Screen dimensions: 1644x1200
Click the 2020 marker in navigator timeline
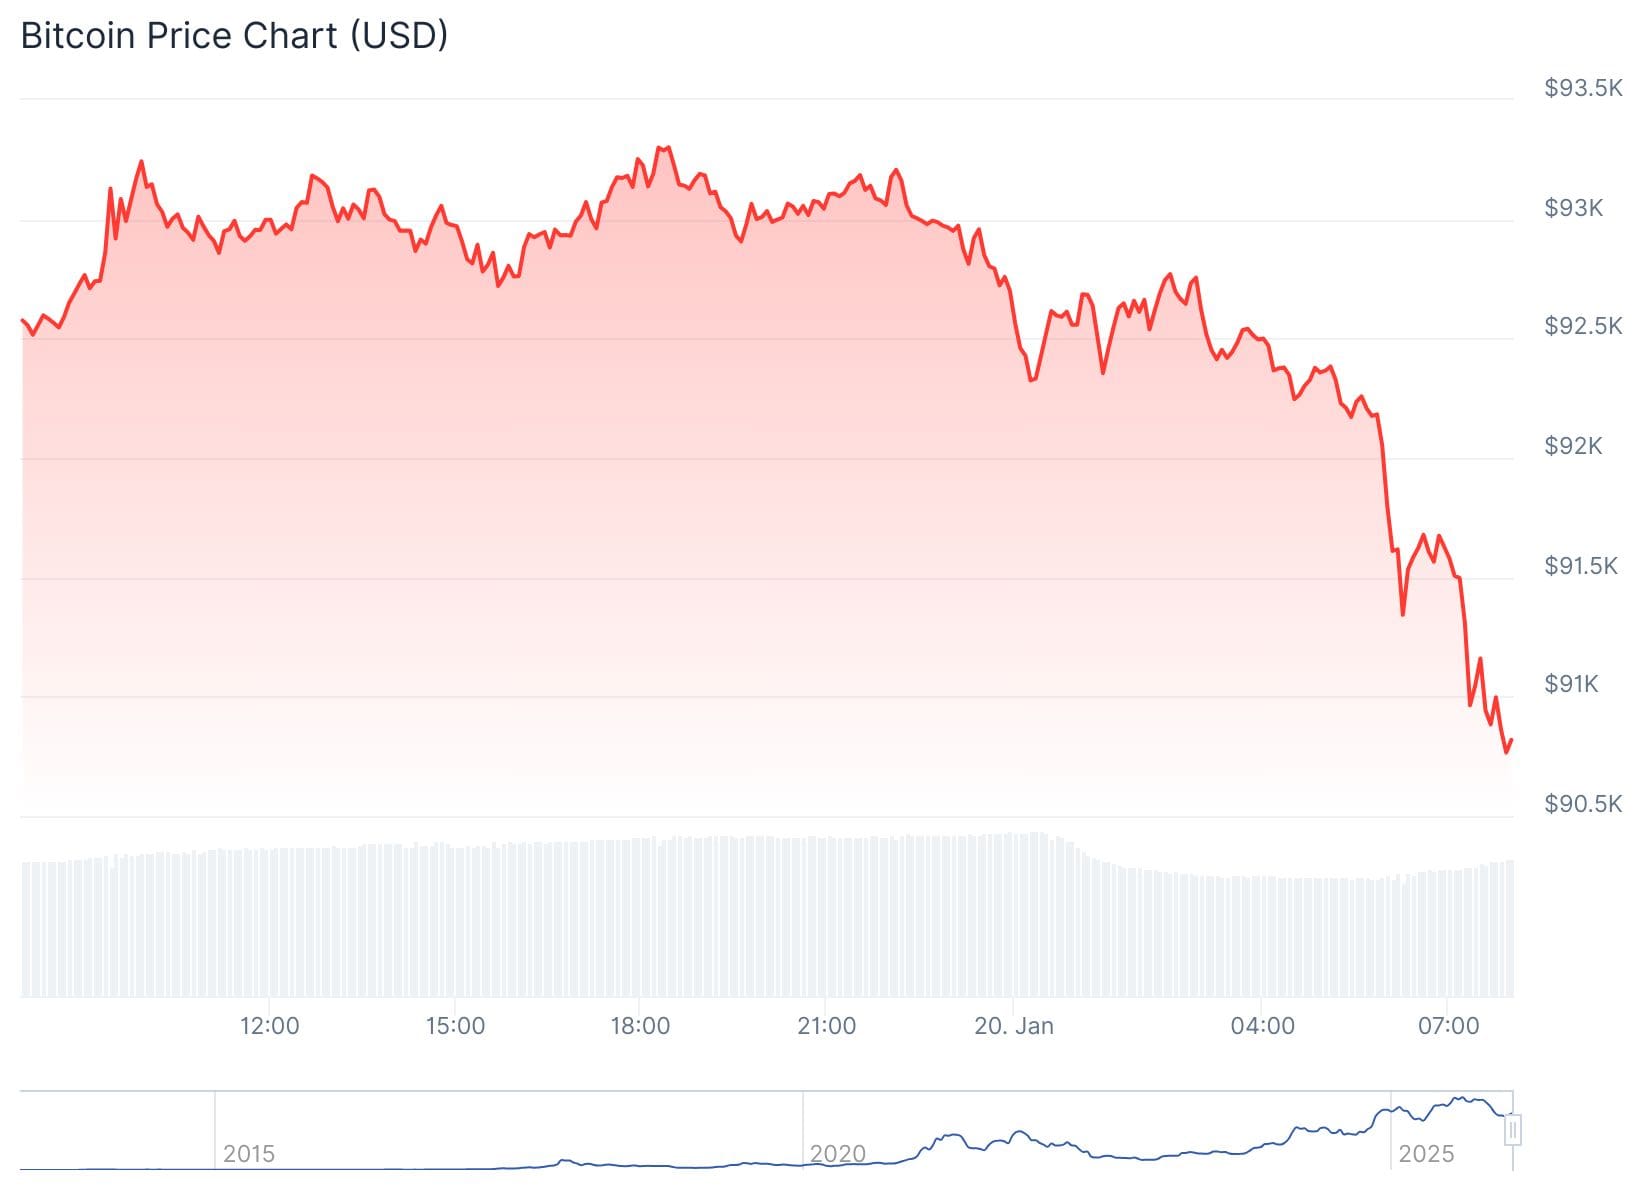tap(837, 1154)
